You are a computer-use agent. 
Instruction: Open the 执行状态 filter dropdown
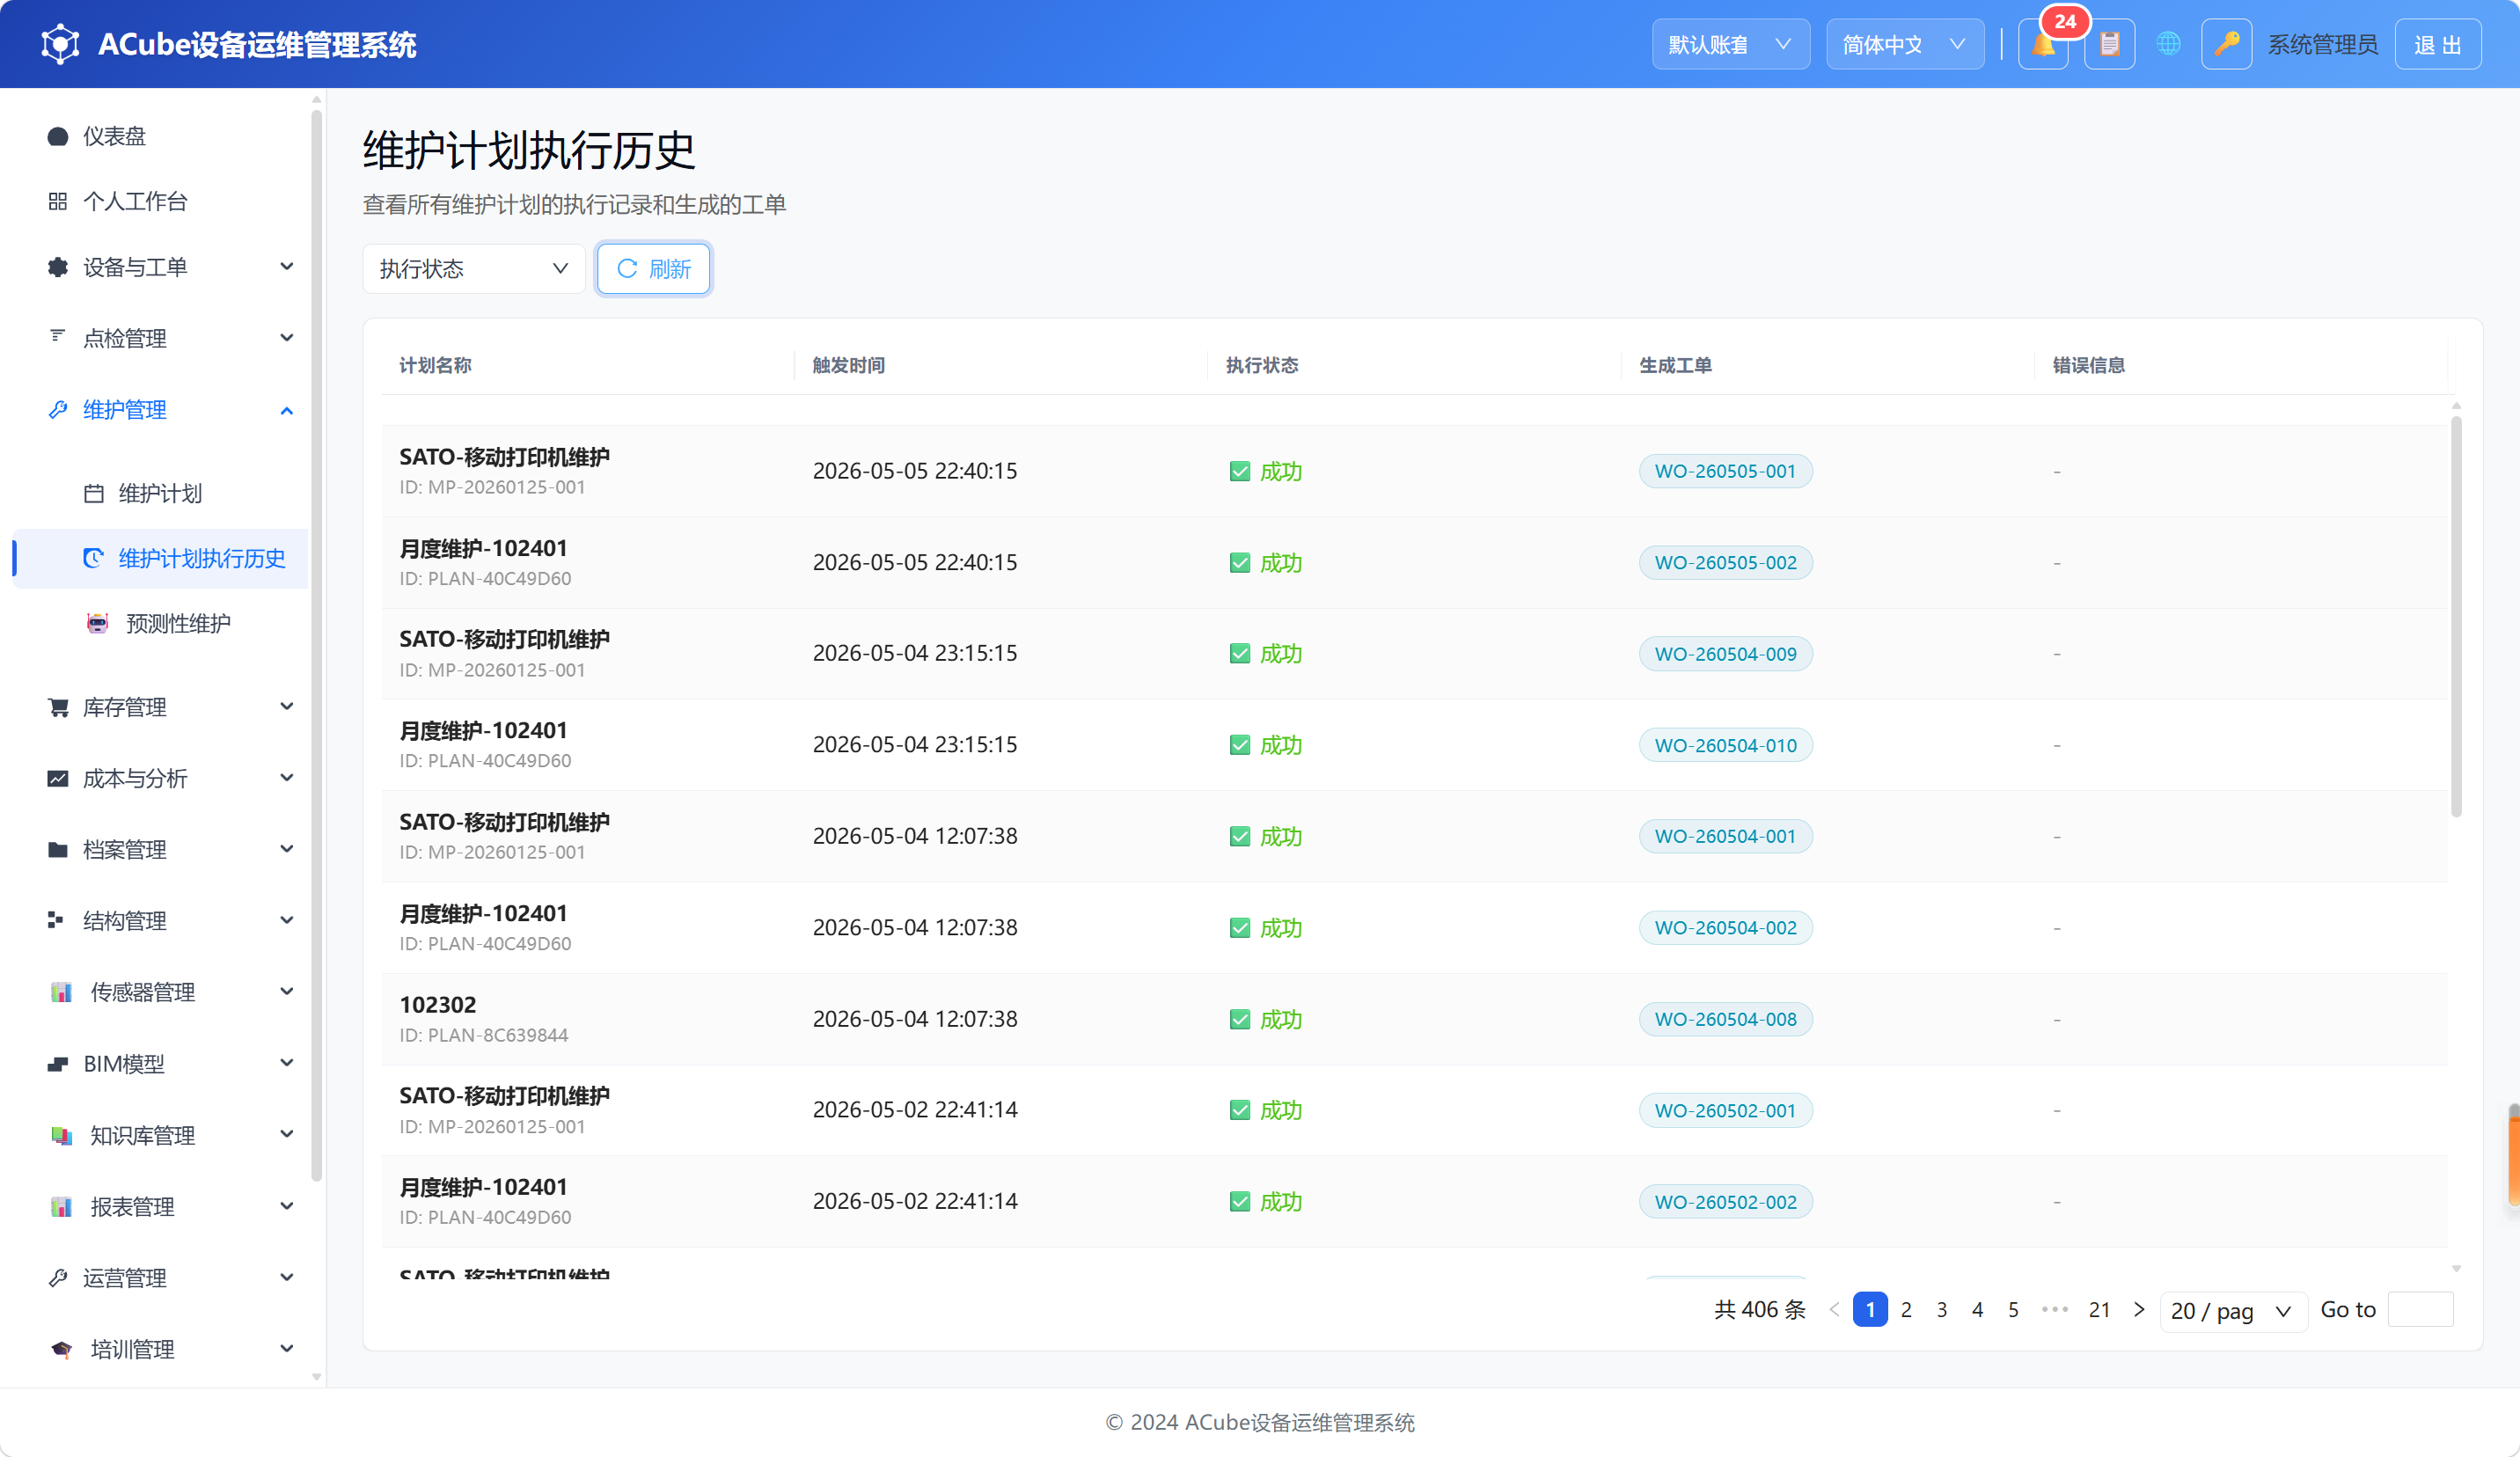(473, 269)
